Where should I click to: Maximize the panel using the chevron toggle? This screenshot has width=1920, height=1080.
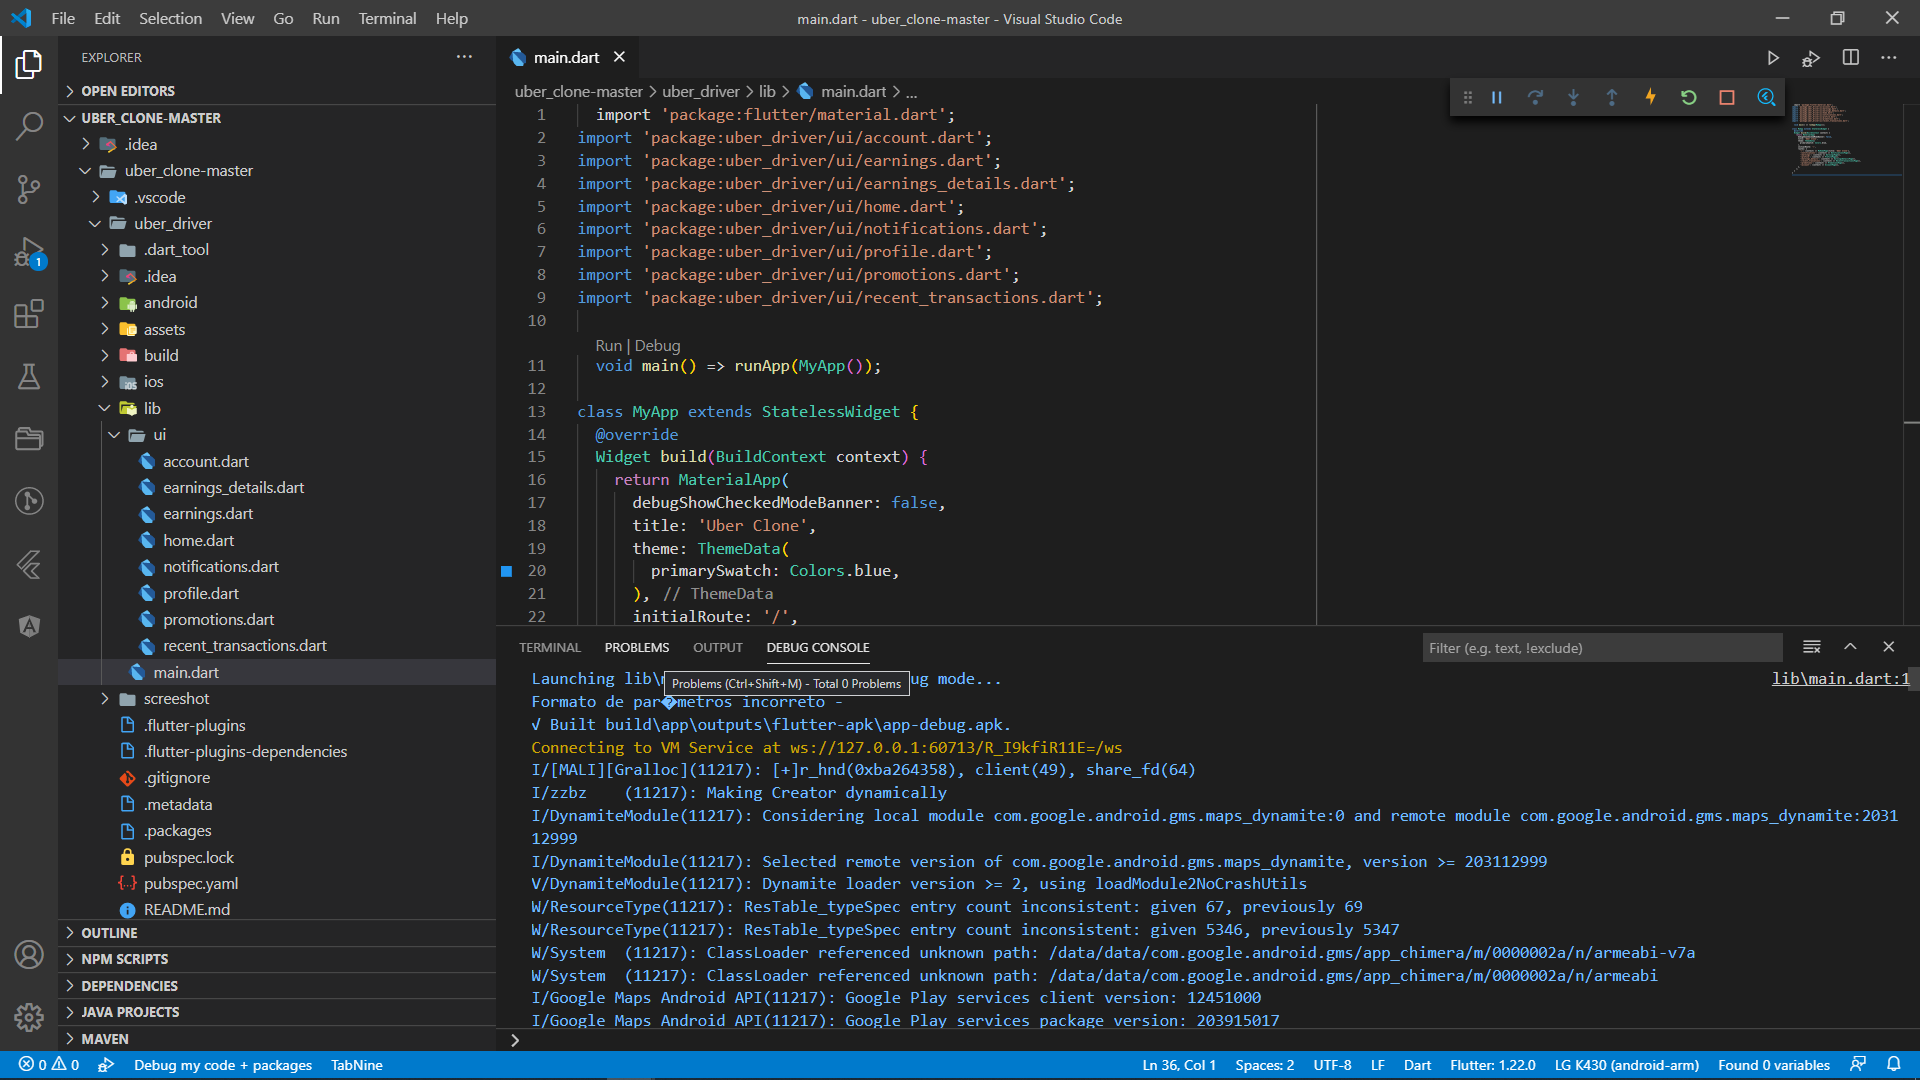coord(1849,647)
